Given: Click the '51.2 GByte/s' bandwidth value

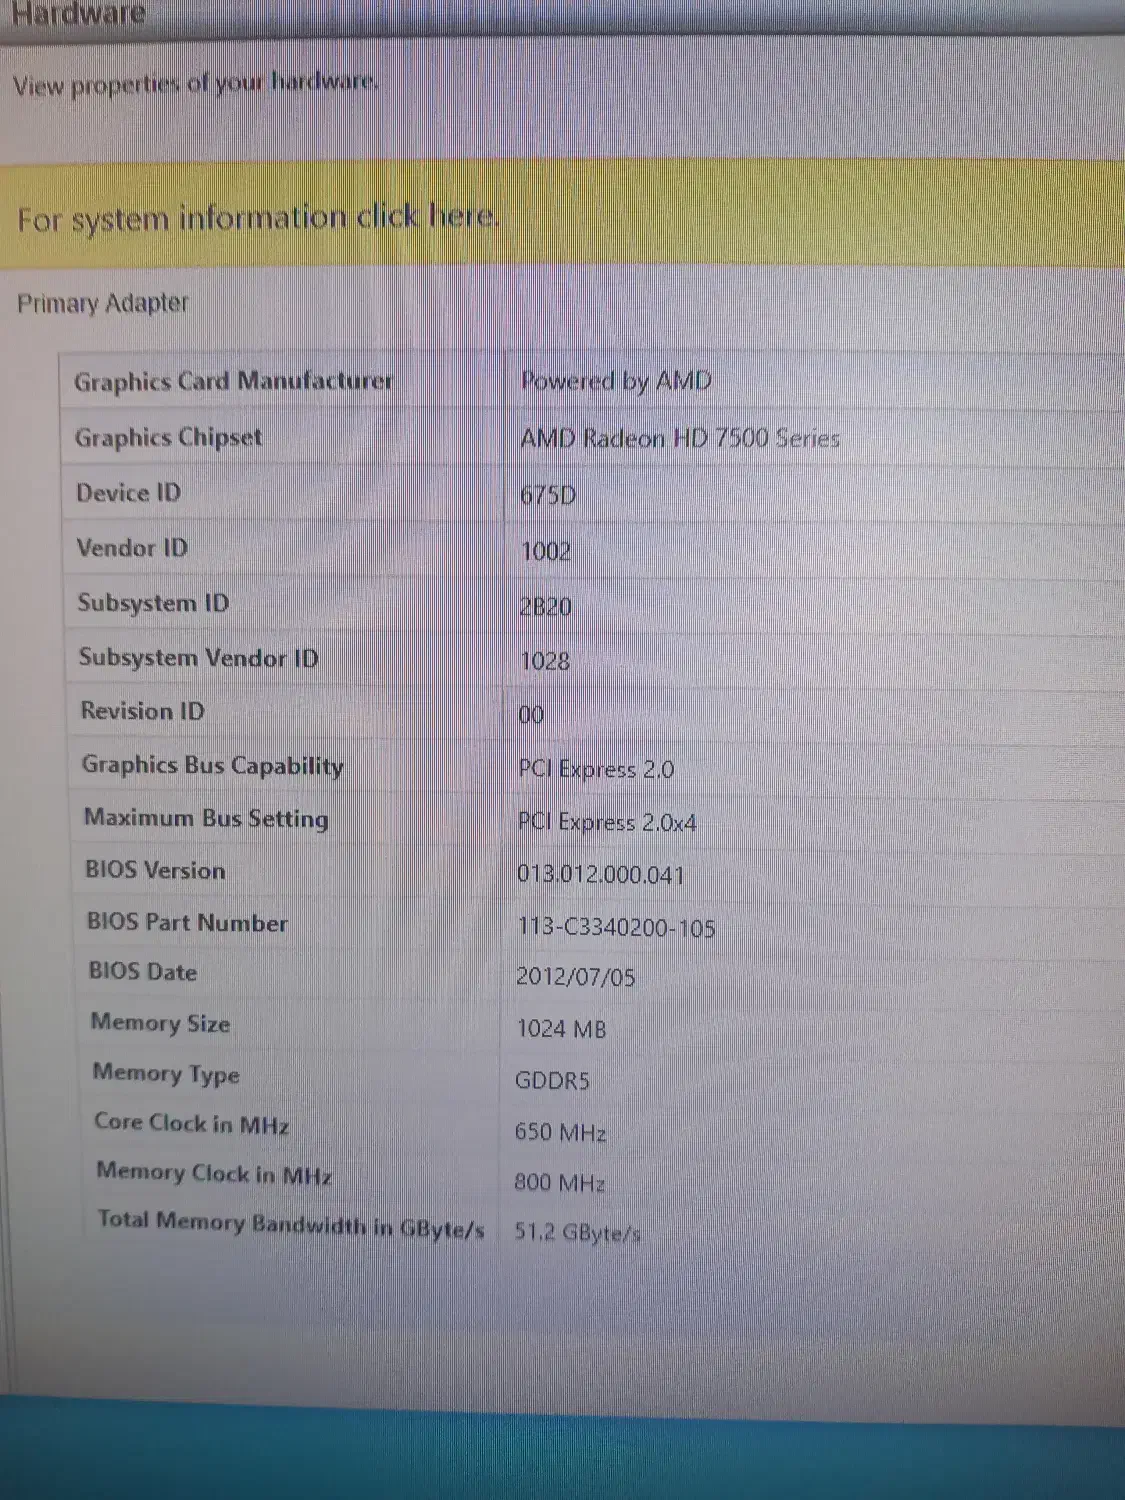Looking at the screenshot, I should (578, 1232).
